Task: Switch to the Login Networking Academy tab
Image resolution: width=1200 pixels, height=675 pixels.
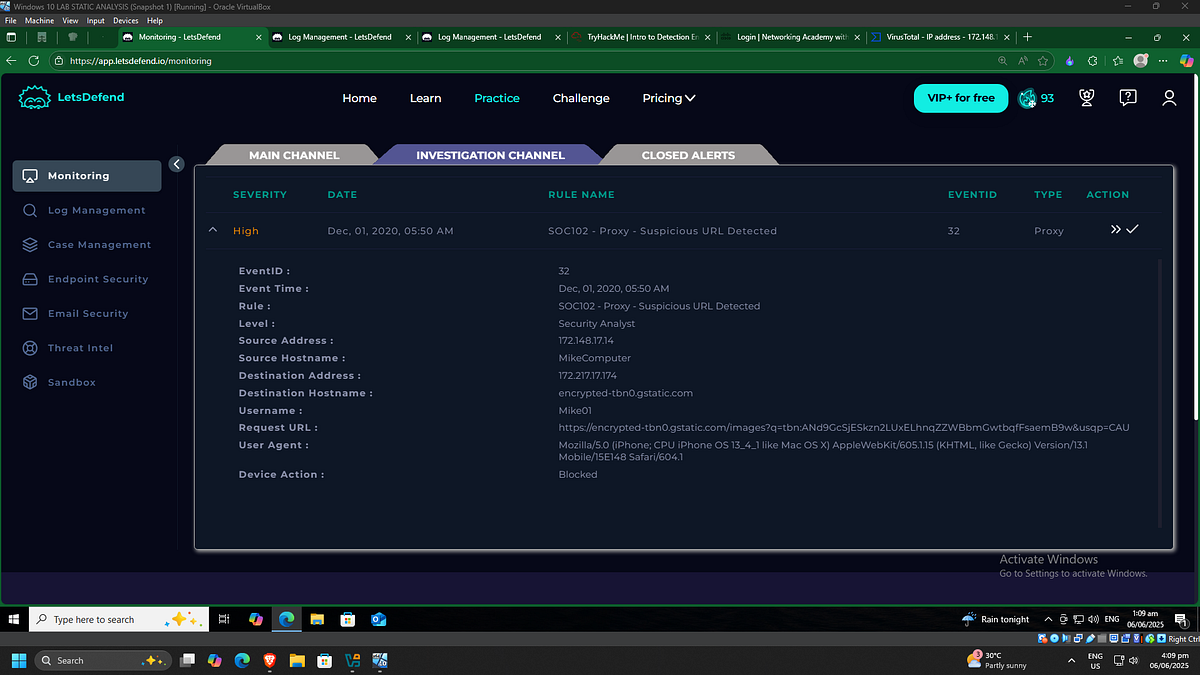Action: [x=791, y=37]
